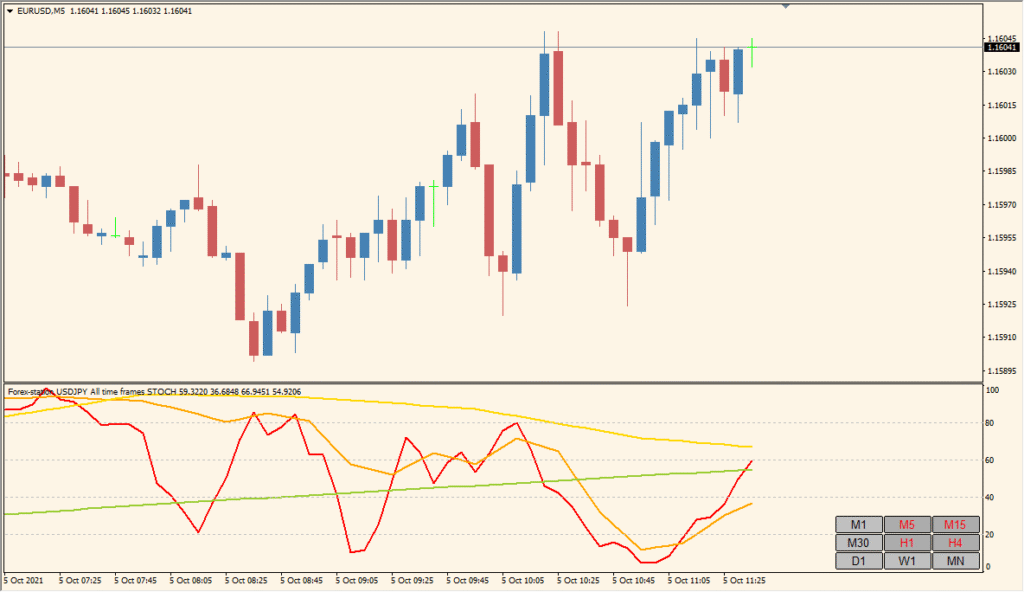Click the EURUSD,M5 chart title text
Viewport: 1024px width, 592px height.
click(x=41, y=11)
